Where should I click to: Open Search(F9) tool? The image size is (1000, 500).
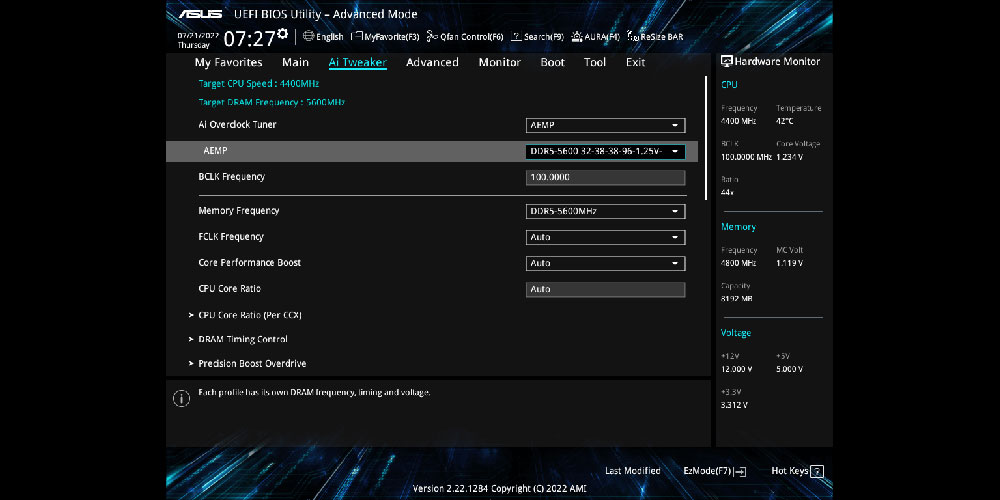click(x=537, y=37)
